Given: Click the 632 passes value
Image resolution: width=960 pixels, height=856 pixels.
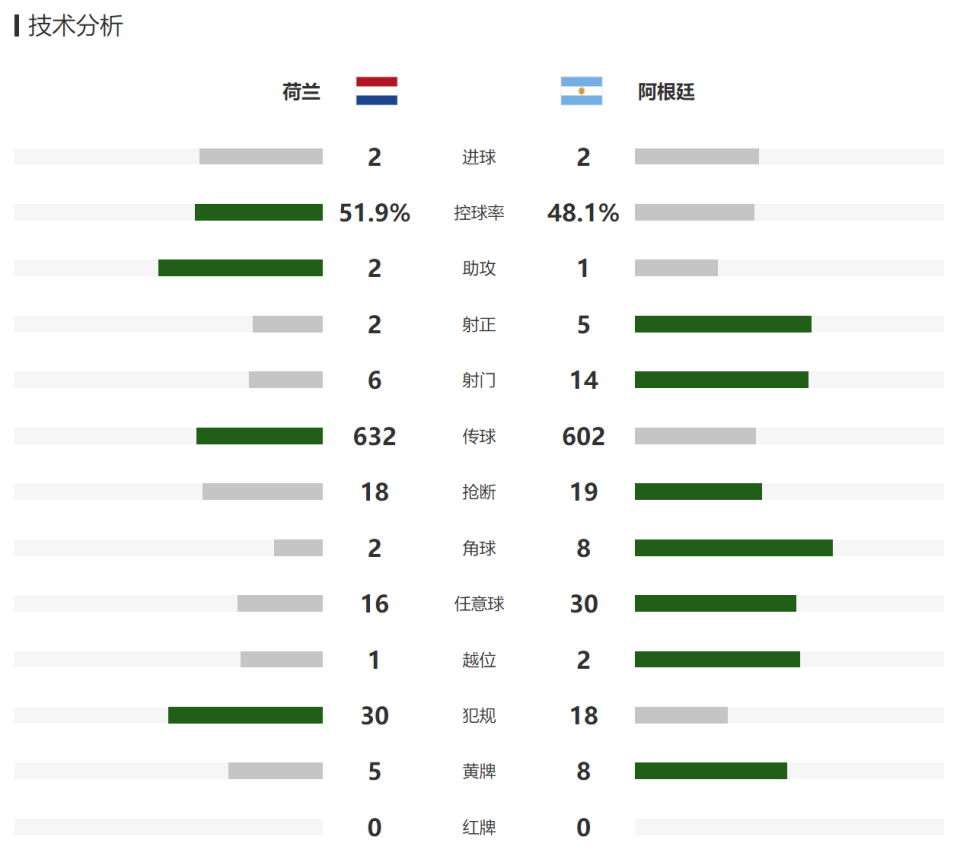Looking at the screenshot, I should pyautogui.click(x=374, y=437).
